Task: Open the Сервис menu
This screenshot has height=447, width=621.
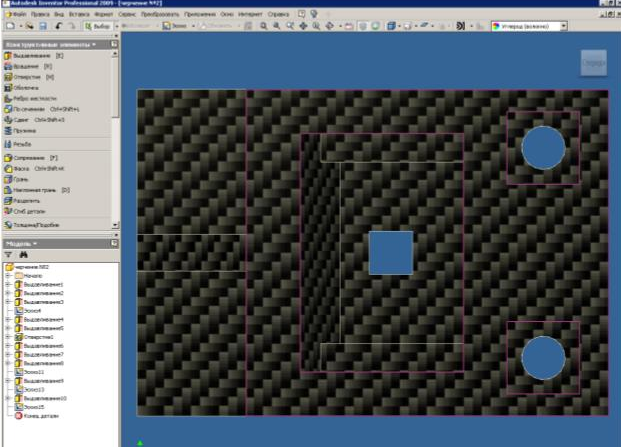Action: pyautogui.click(x=127, y=14)
